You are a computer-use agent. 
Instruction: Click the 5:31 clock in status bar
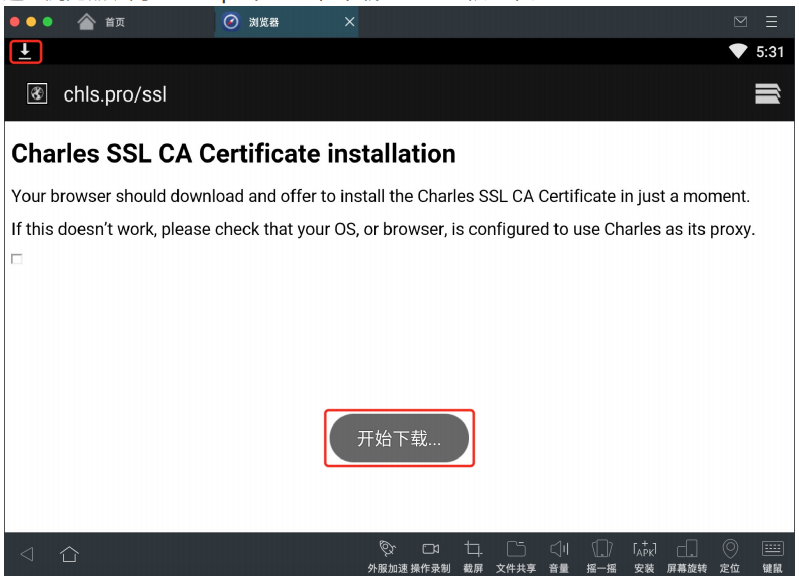click(x=769, y=51)
